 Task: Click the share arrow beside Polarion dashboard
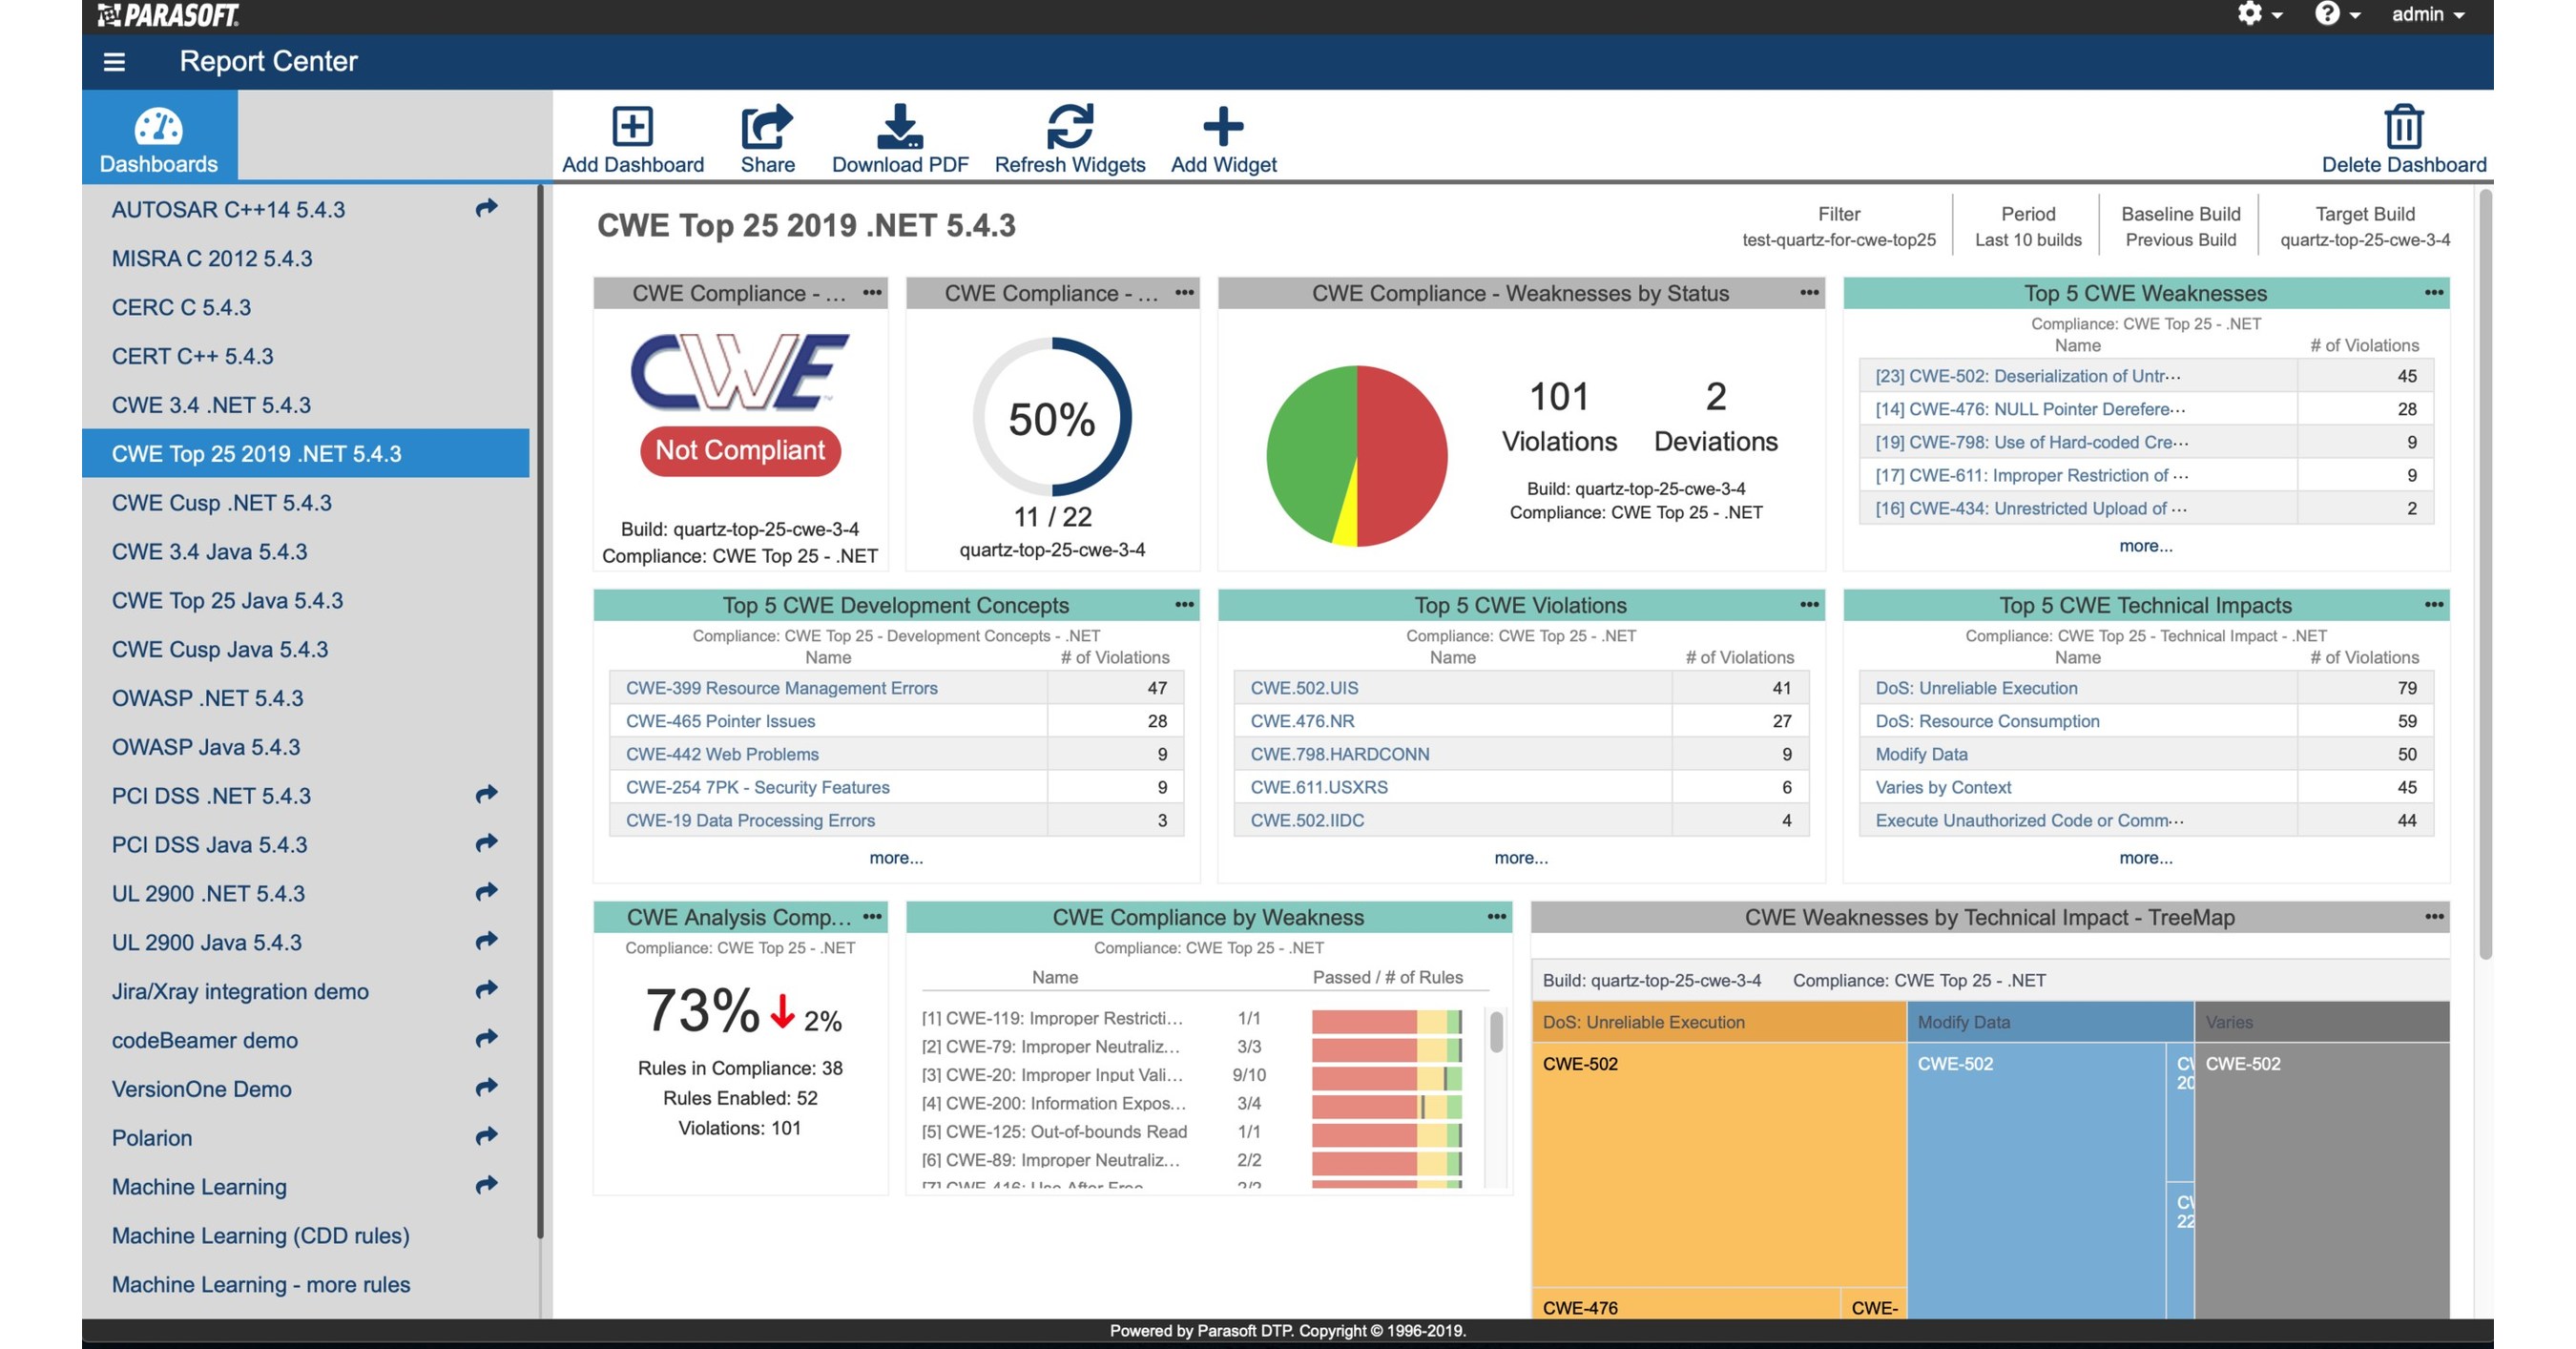pos(487,1136)
